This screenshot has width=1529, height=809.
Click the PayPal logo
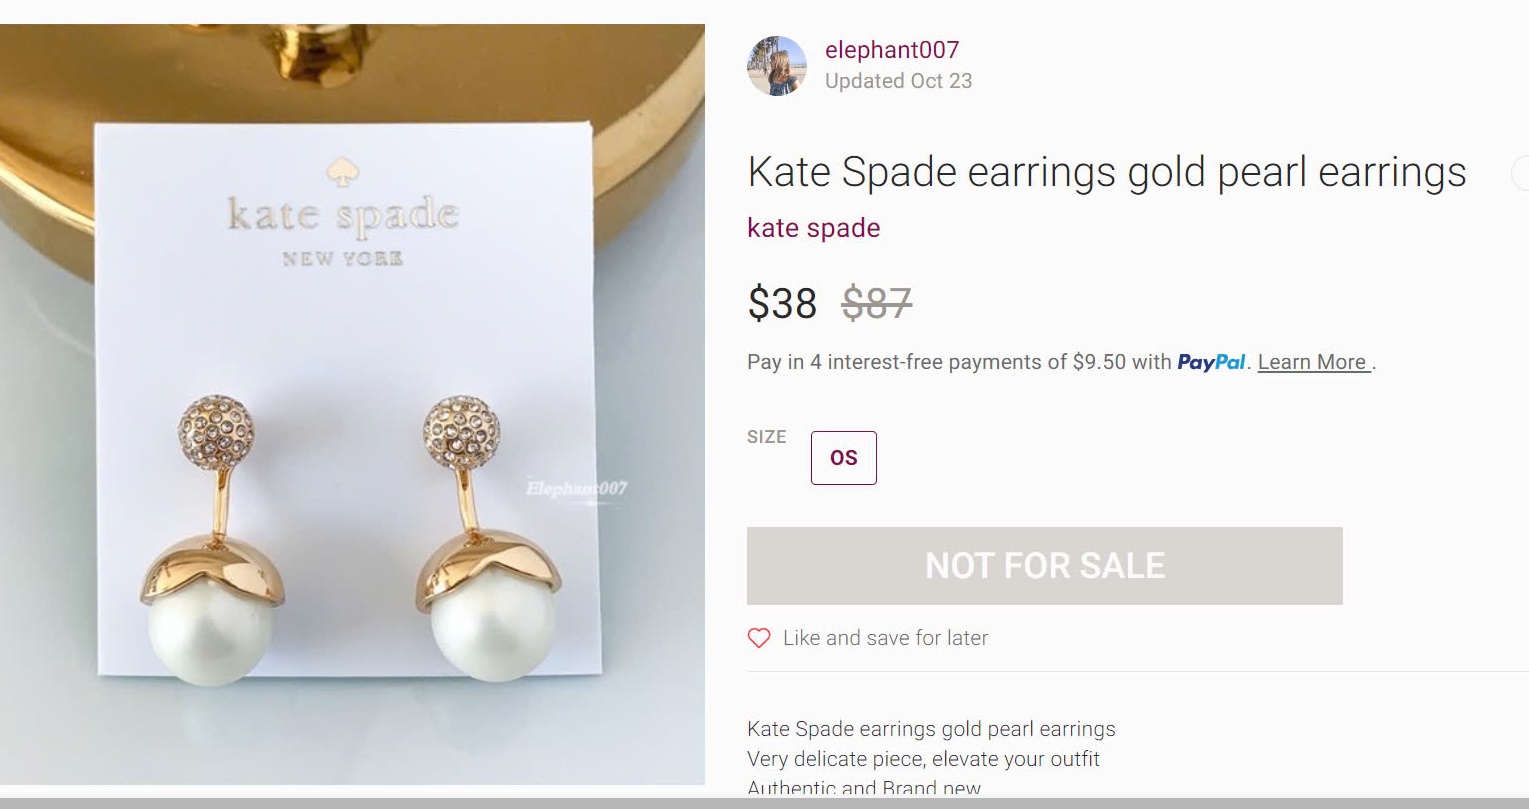1211,362
